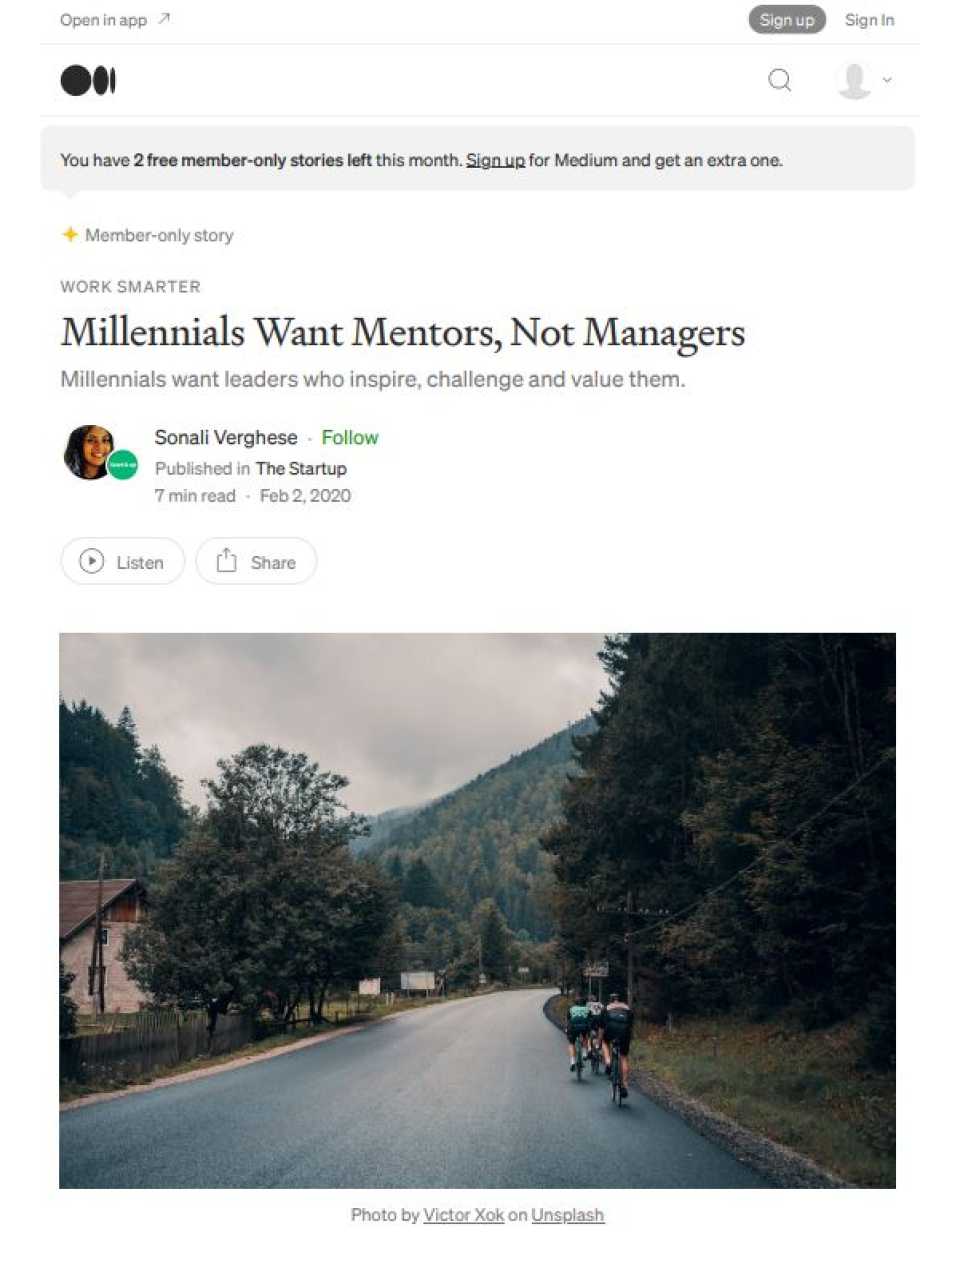Screen dimensions: 960x1280
Task: Click the Listen play icon
Action: pyautogui.click(x=92, y=561)
